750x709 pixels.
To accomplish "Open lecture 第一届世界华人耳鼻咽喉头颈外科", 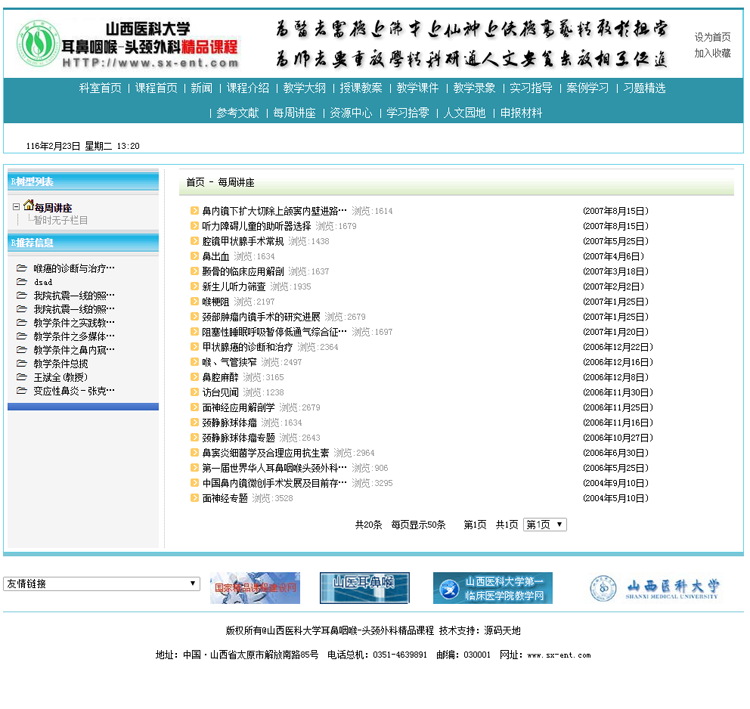I will [274, 468].
